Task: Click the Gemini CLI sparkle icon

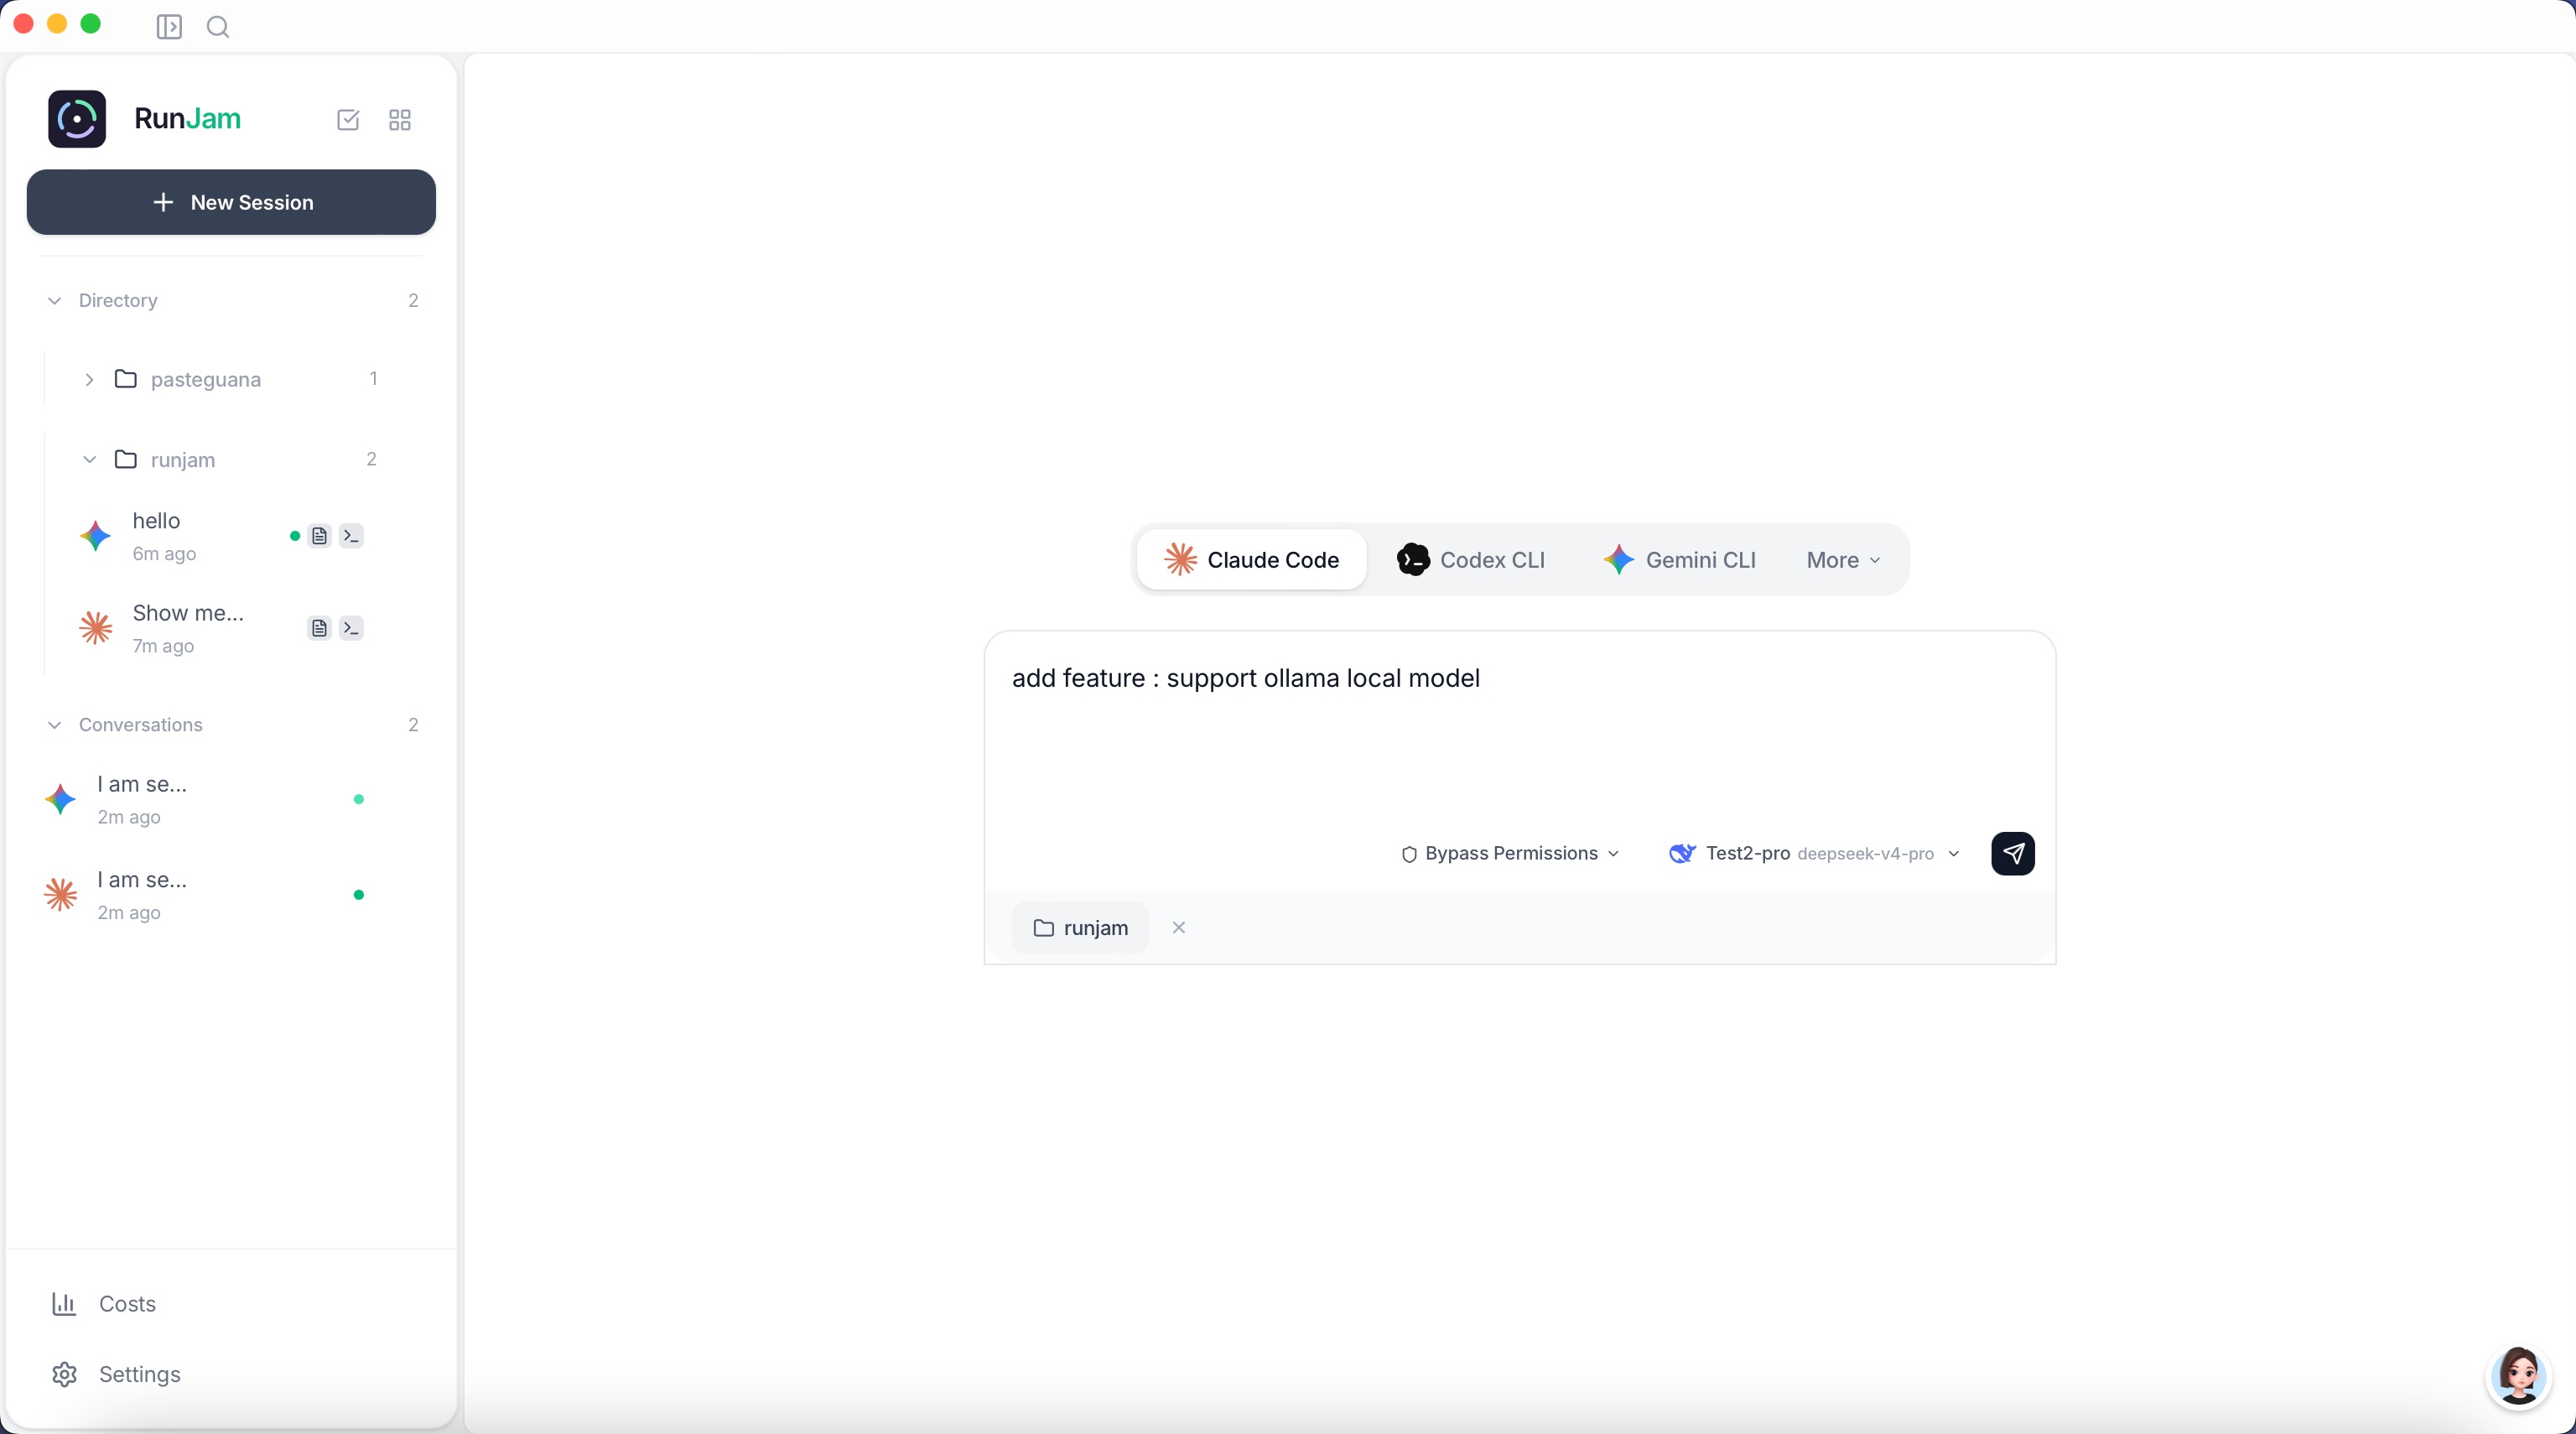Action: 1618,559
